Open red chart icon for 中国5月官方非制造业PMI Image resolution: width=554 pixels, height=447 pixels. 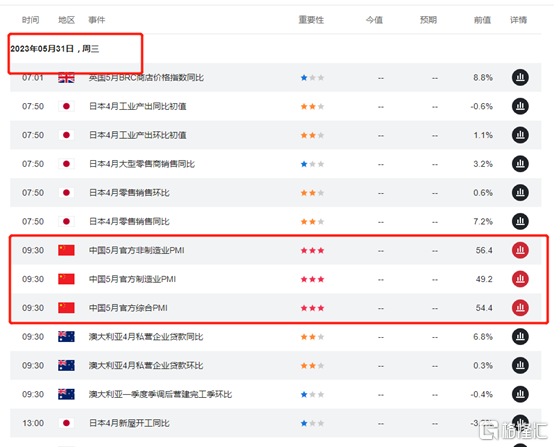(x=520, y=250)
